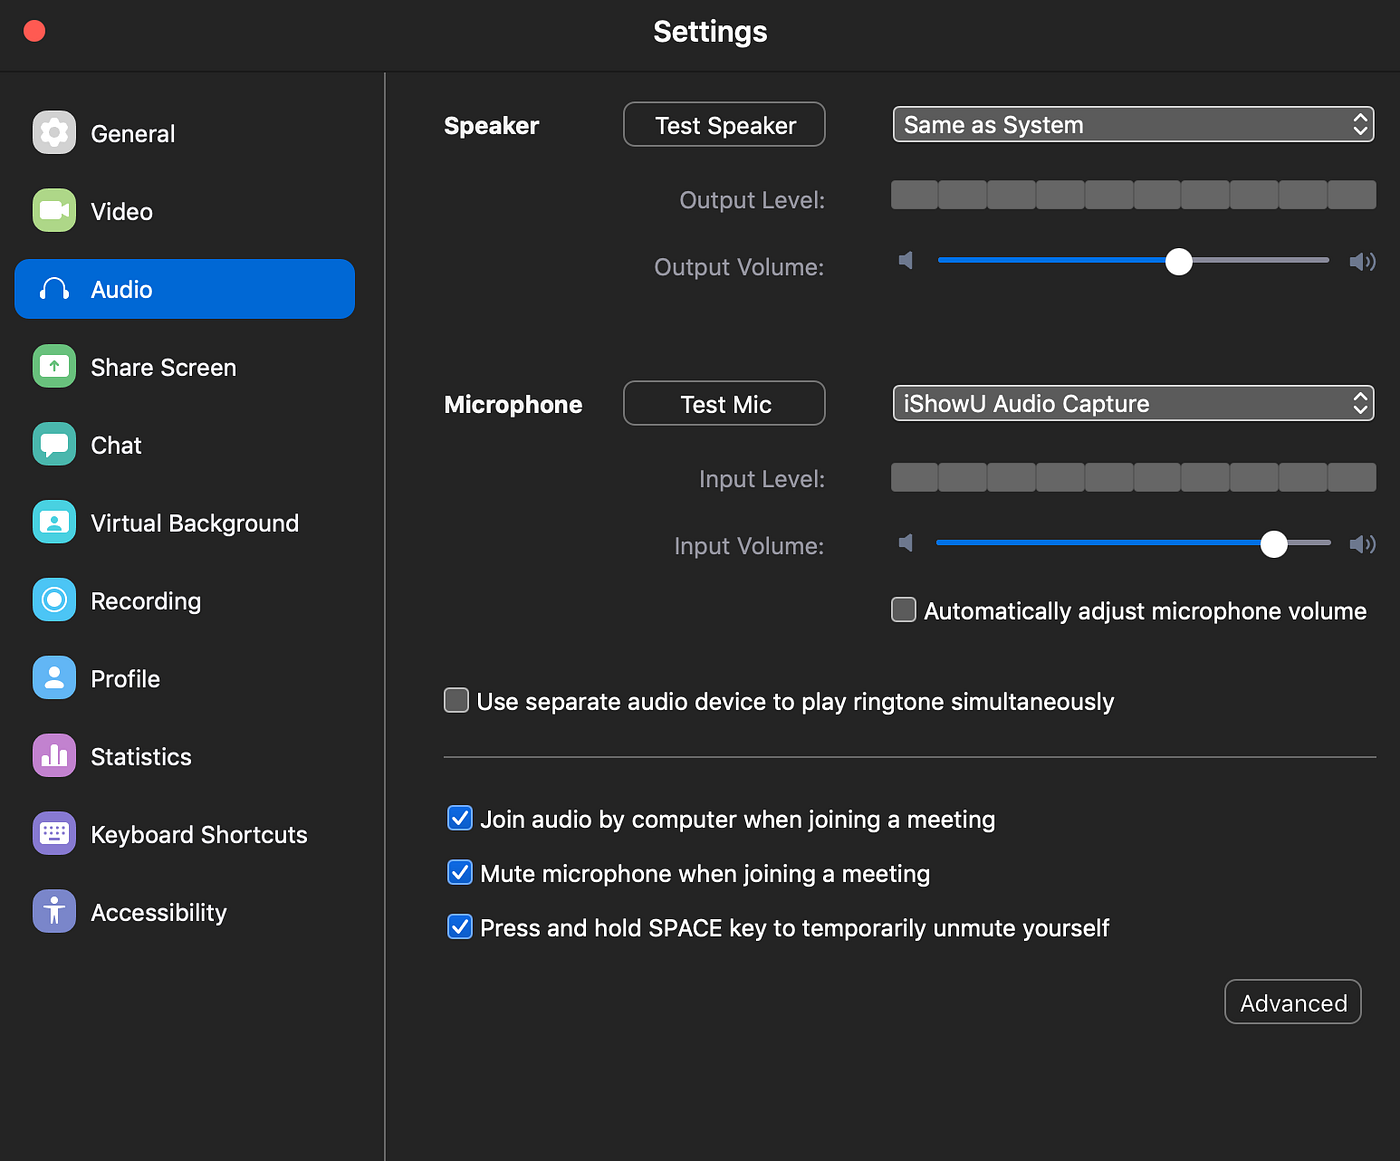Open Advanced audio settings

(1292, 1003)
